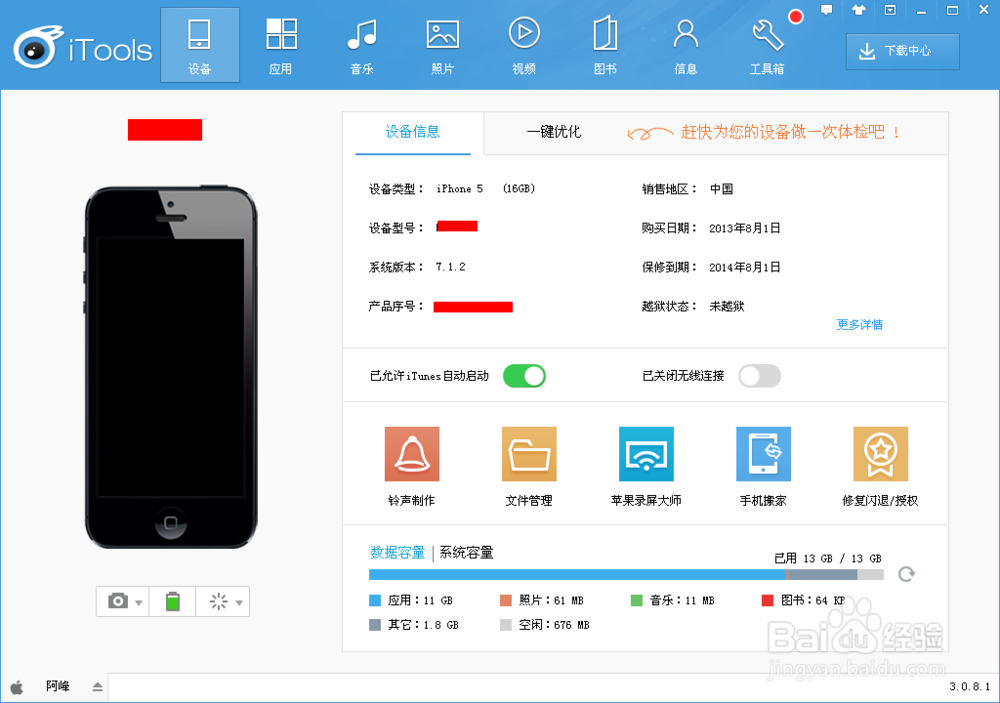Click the orange 照片 color swatch
The height and width of the screenshot is (703, 1000).
[x=506, y=600]
